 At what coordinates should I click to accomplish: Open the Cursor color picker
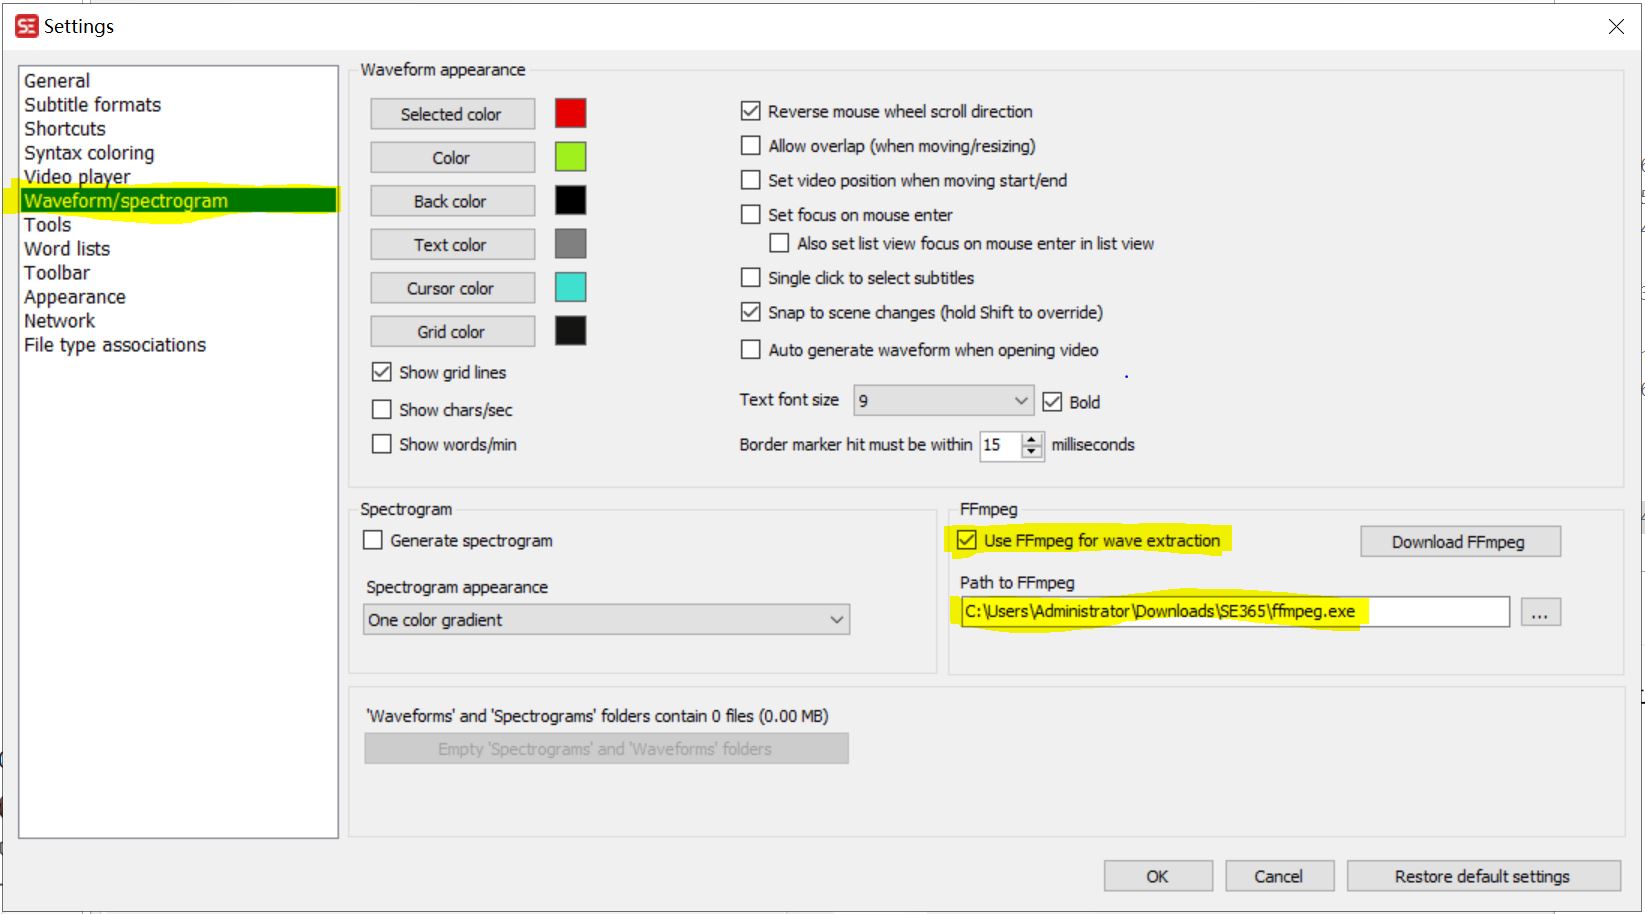[452, 288]
